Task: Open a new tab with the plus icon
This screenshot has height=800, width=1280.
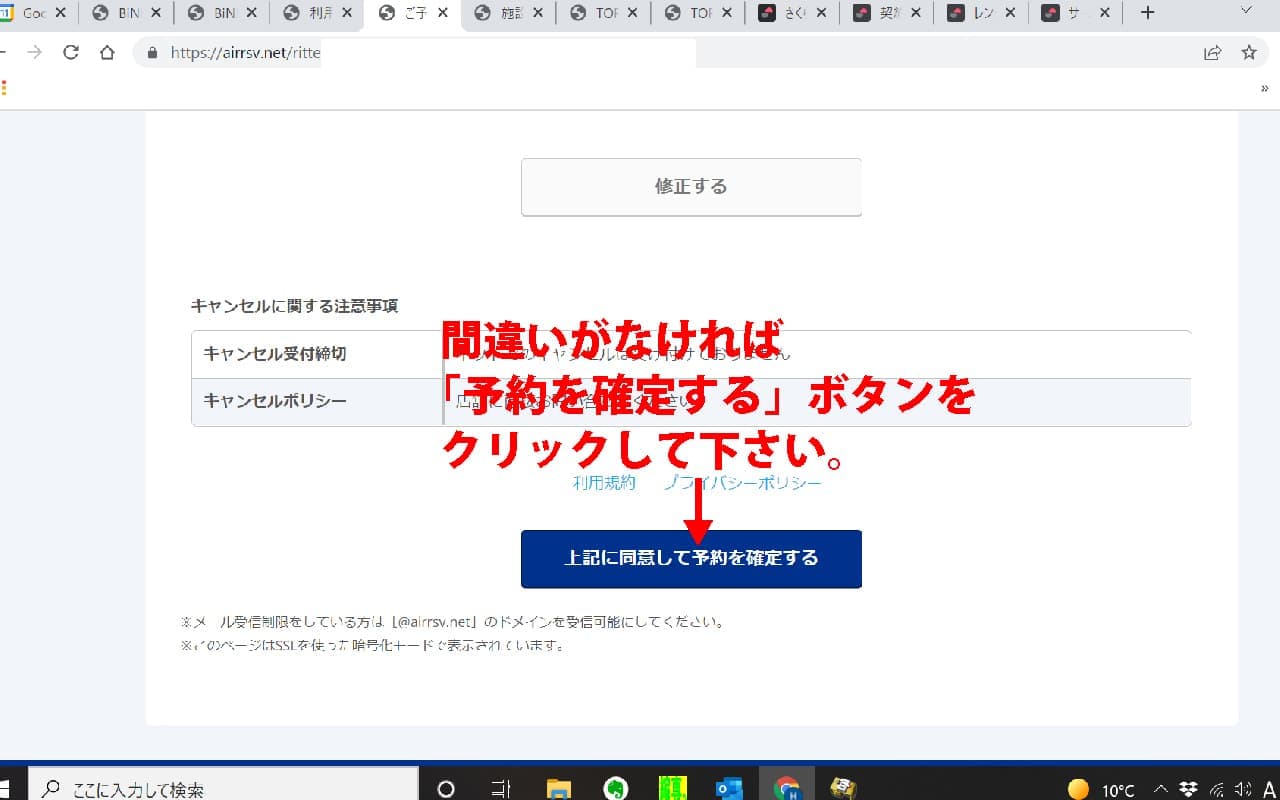Action: click(1147, 13)
